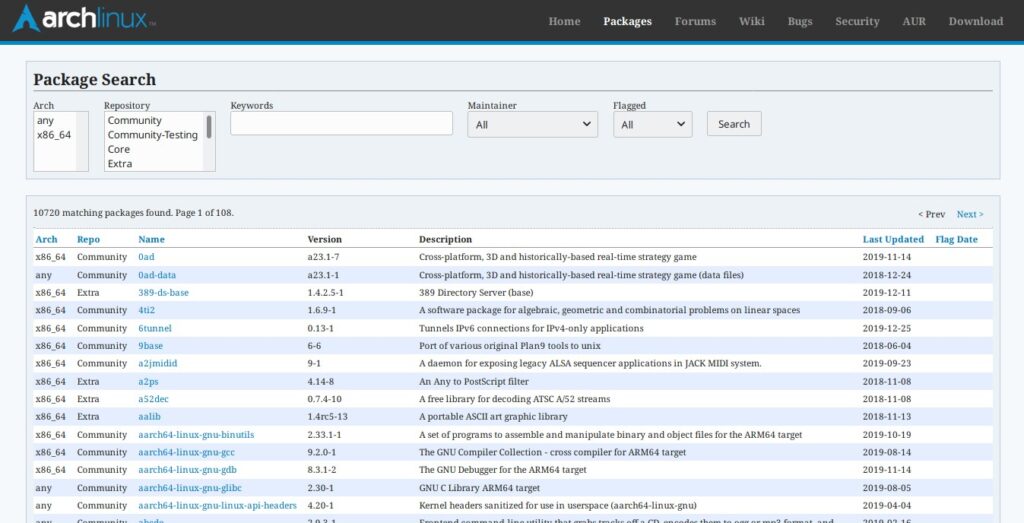
Task: Open the 389-ds-base package
Action: pyautogui.click(x=163, y=293)
